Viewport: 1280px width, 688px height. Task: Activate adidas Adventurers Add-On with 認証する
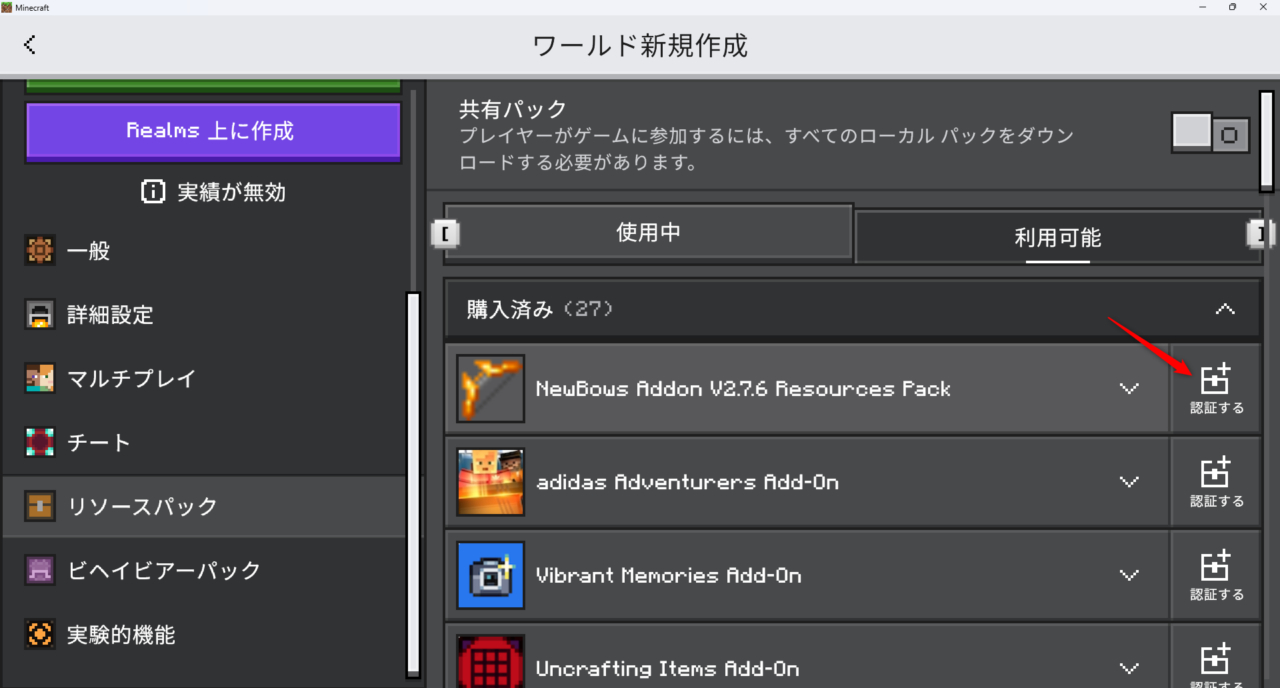pos(1216,482)
